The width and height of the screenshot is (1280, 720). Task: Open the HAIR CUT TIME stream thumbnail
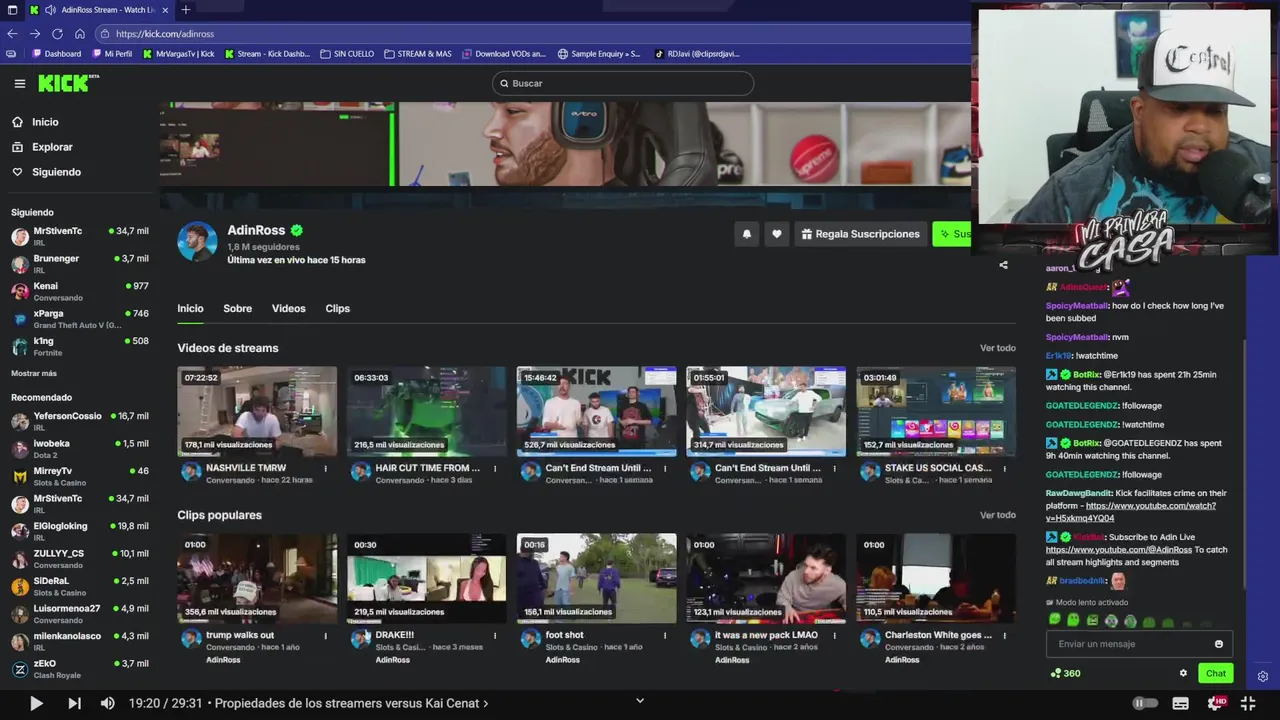point(427,411)
